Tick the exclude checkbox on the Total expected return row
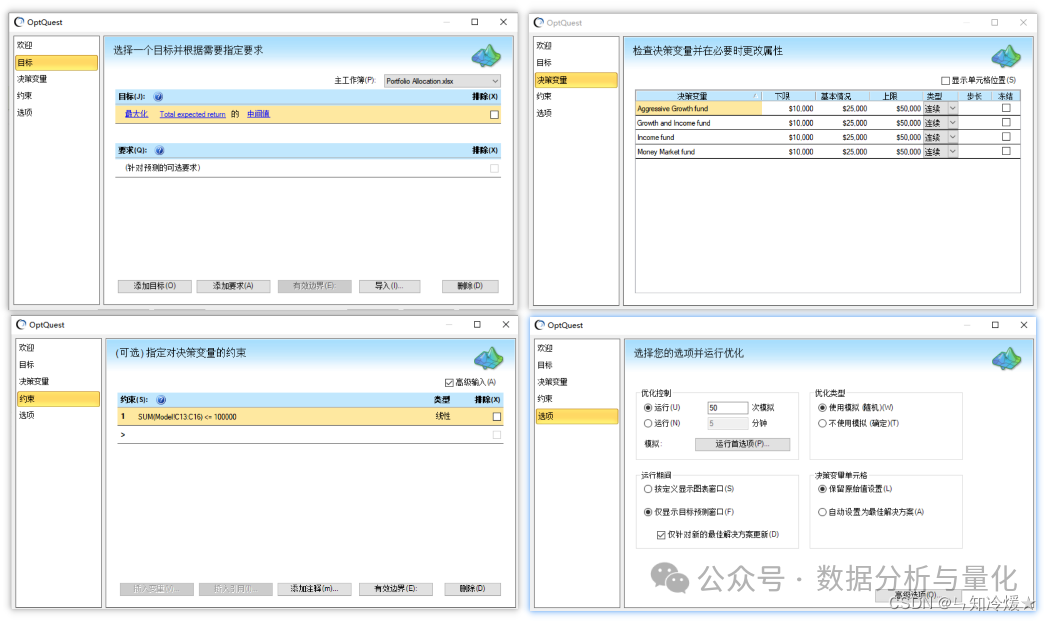This screenshot has width=1051, height=621. (x=495, y=115)
